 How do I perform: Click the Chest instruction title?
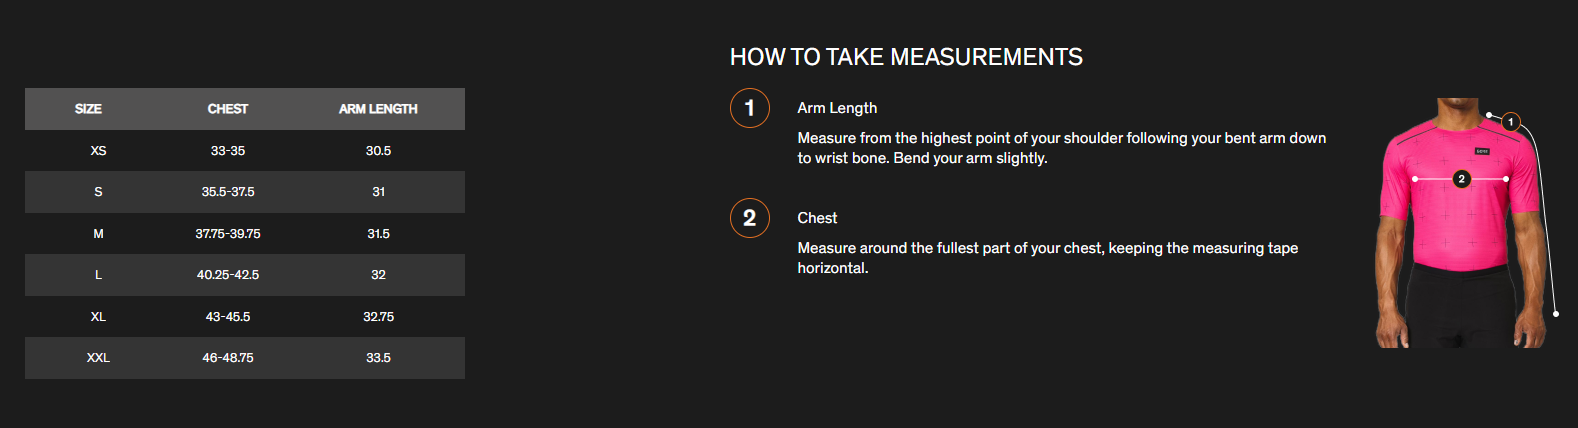click(817, 218)
